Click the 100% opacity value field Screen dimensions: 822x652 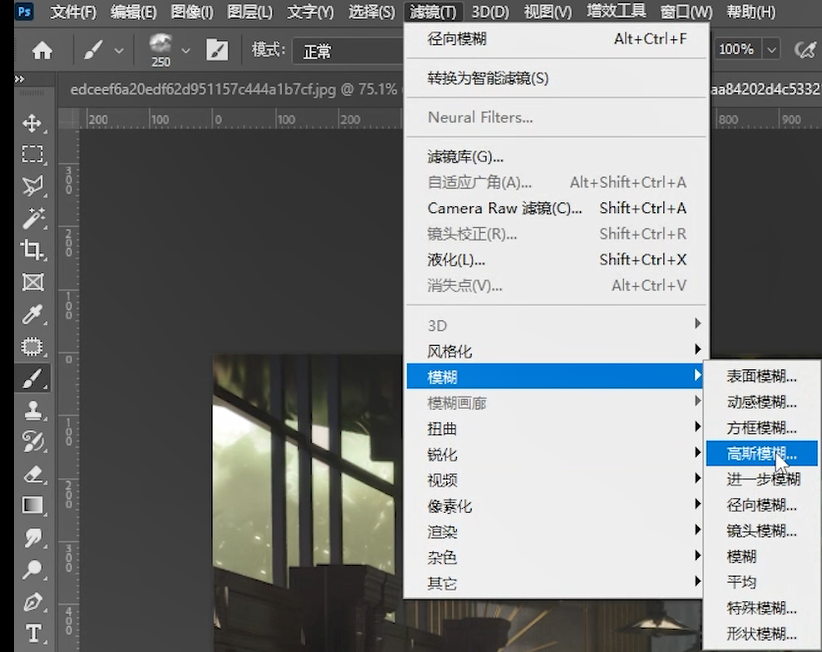[736, 50]
